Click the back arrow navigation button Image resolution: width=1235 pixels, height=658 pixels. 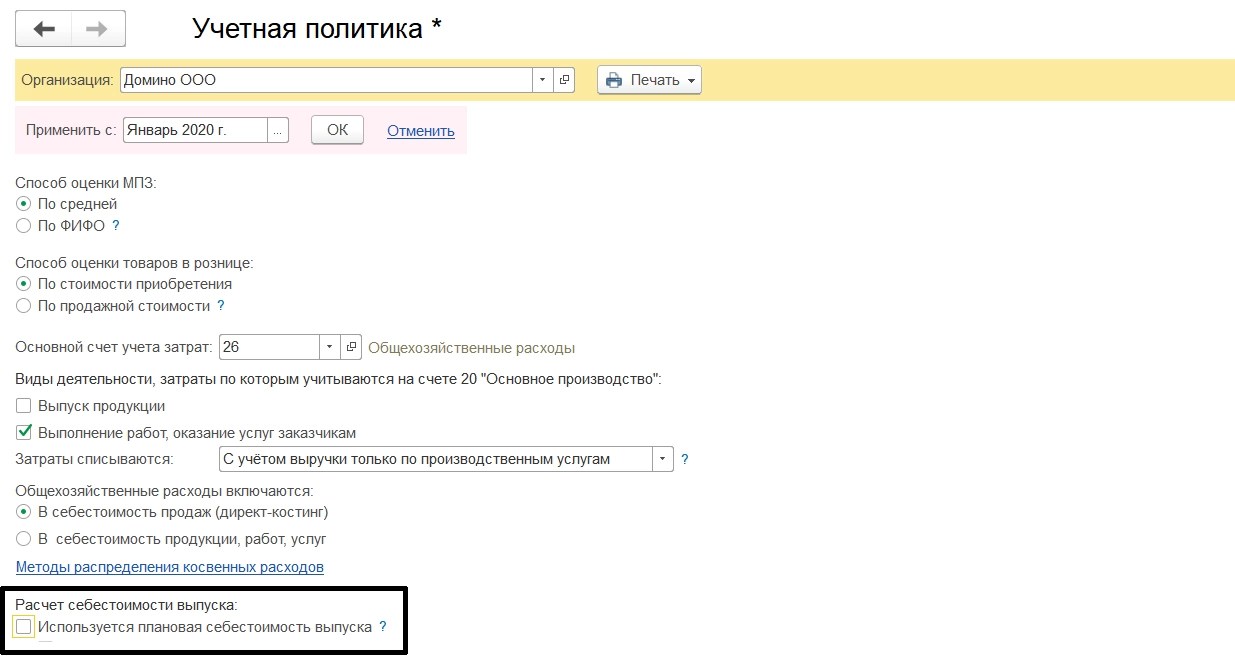click(44, 29)
